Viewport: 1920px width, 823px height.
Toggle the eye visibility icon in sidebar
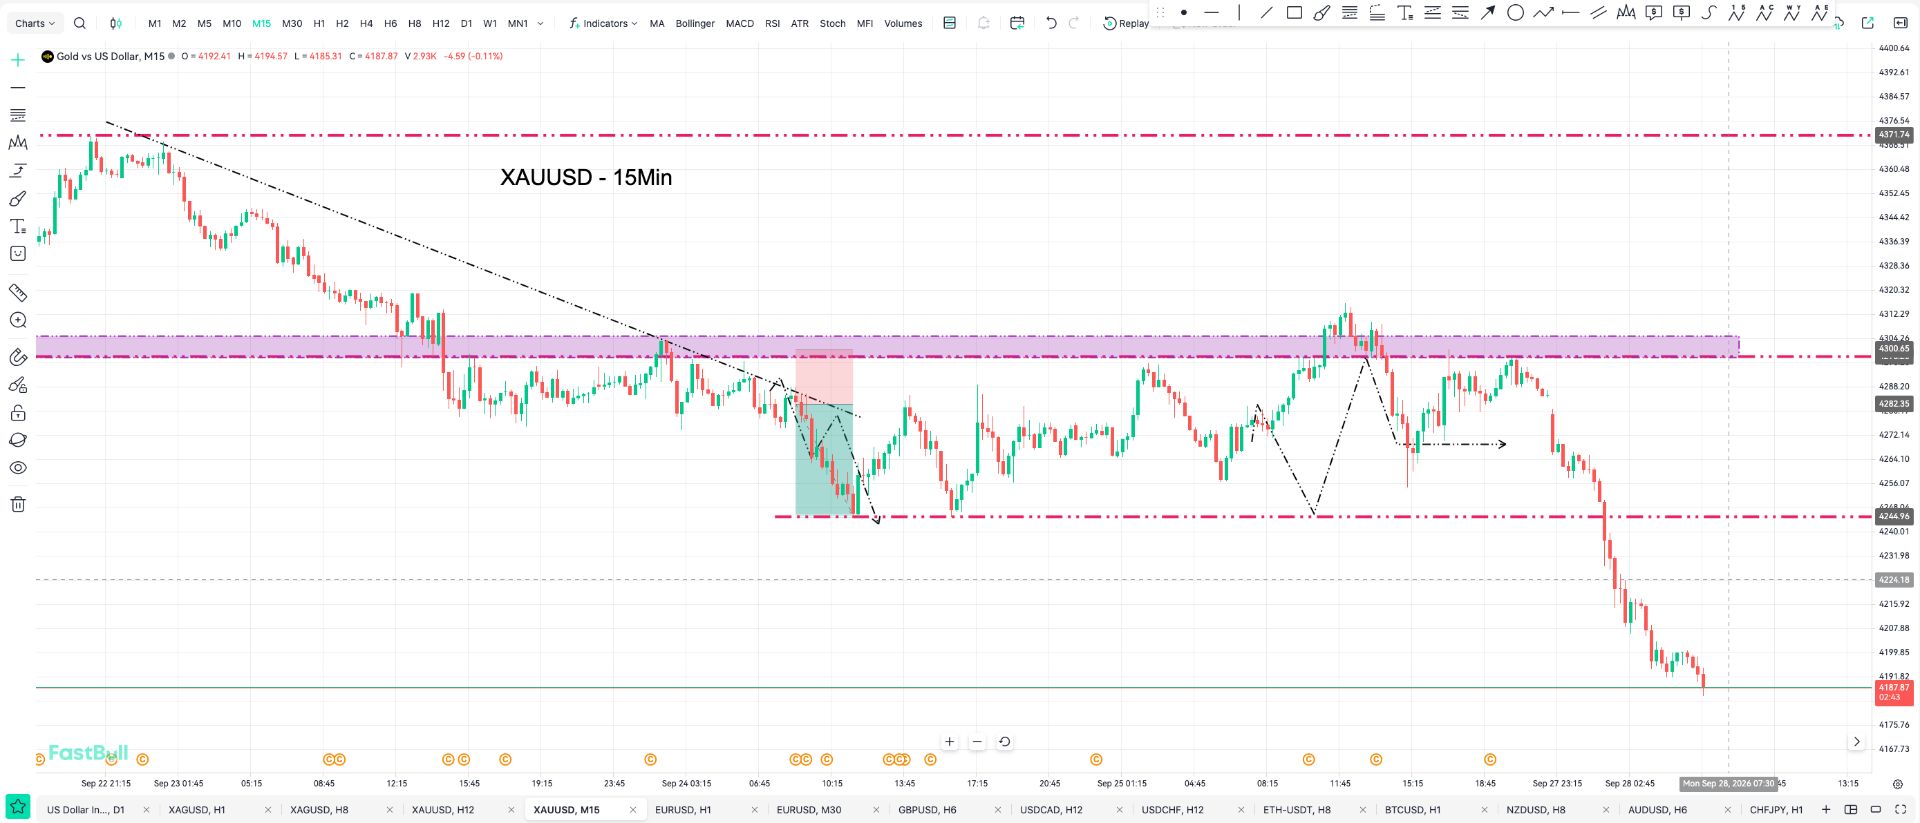[18, 468]
